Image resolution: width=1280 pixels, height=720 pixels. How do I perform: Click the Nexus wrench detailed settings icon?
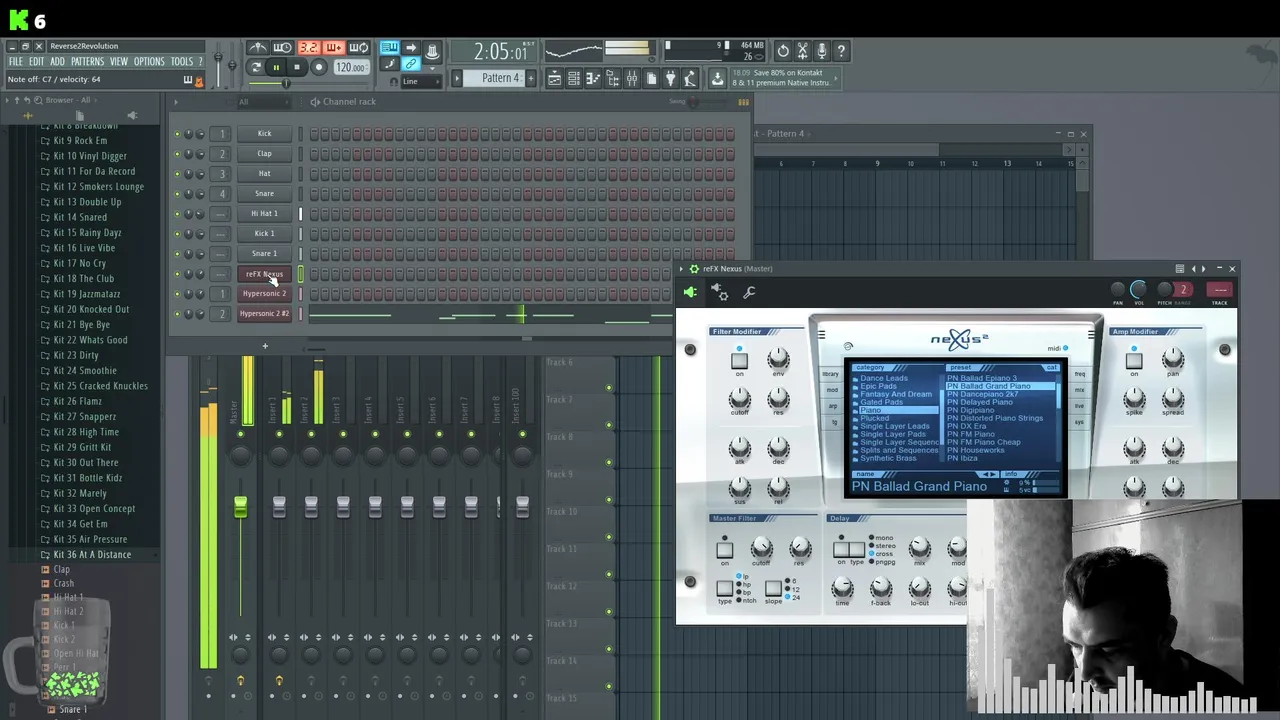pos(749,292)
